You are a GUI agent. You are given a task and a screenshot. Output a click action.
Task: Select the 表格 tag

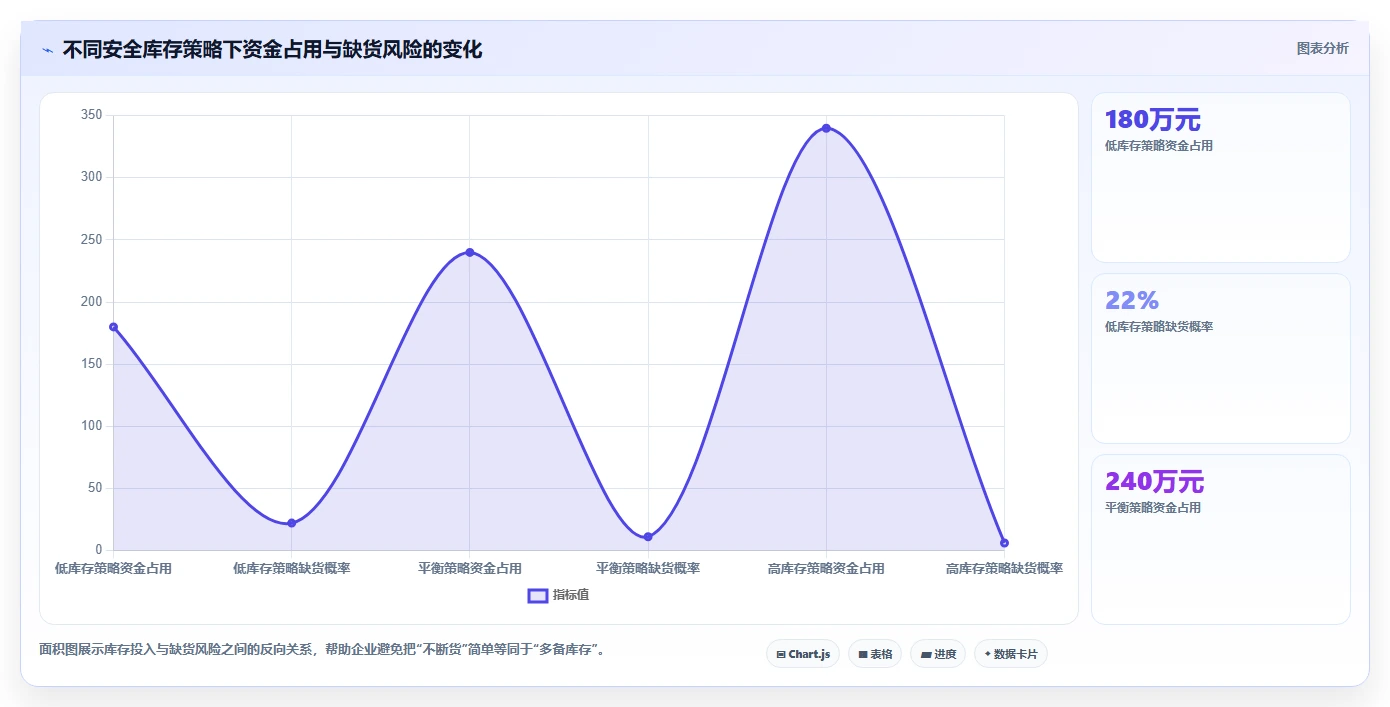(x=875, y=654)
